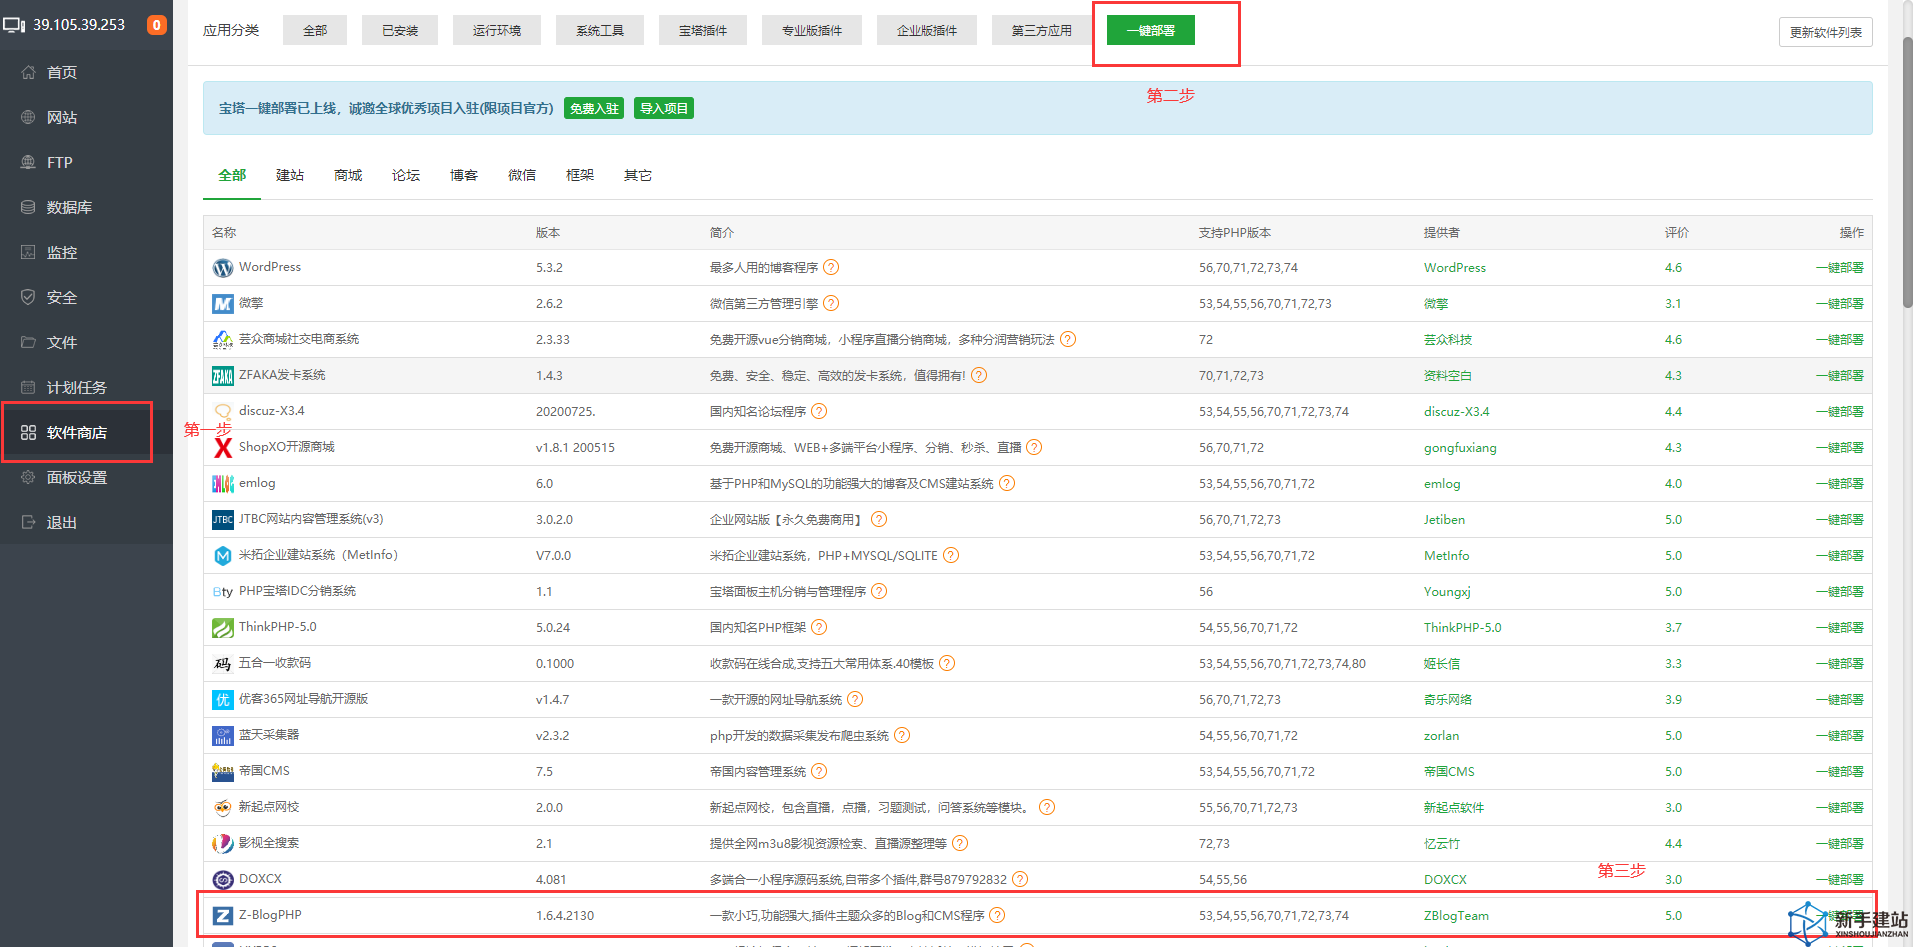Click the 新起点网校 row name
Screen dimensions: 1913x947
pyautogui.click(x=269, y=807)
